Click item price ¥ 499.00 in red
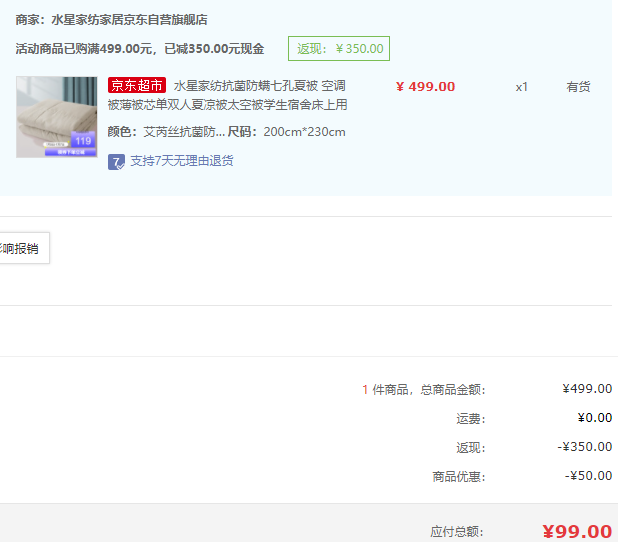This screenshot has height=542, width=618. pos(425,86)
